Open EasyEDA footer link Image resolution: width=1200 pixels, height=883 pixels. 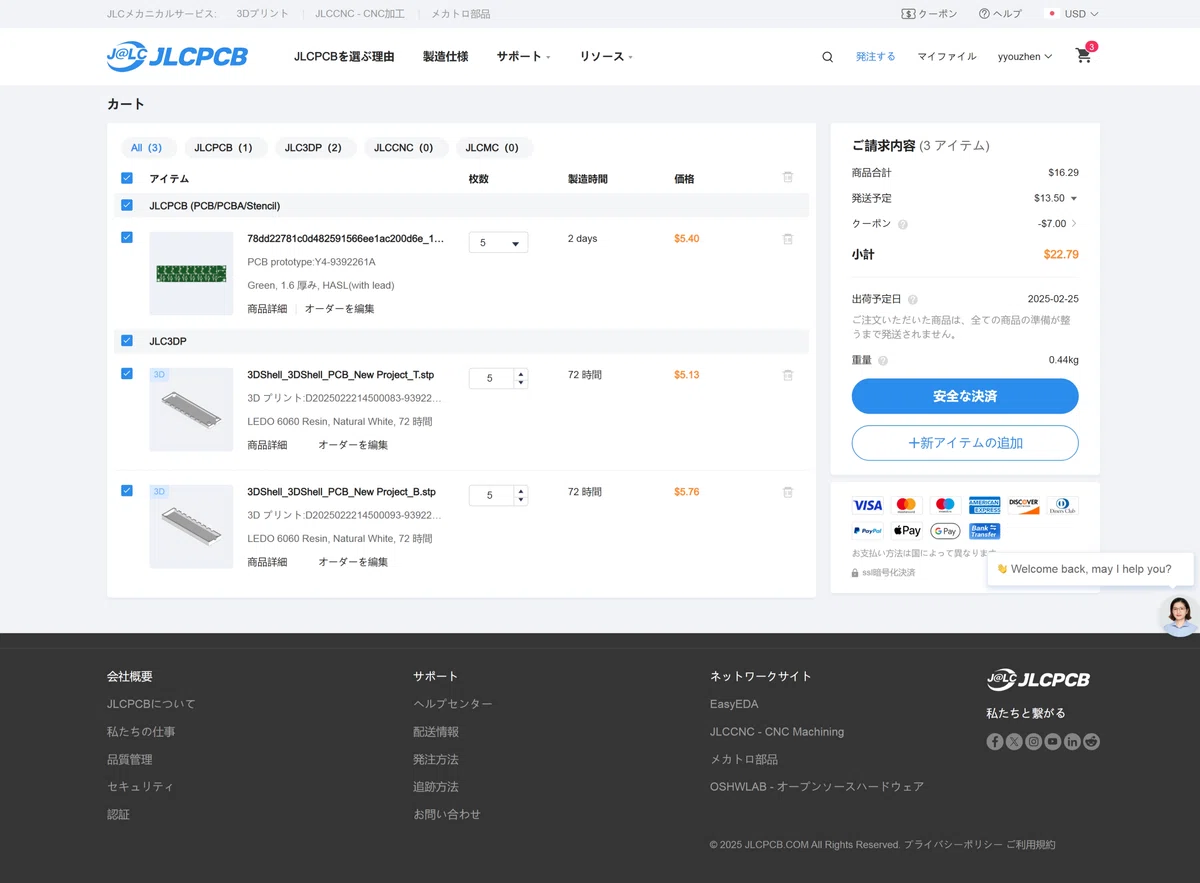tap(734, 704)
